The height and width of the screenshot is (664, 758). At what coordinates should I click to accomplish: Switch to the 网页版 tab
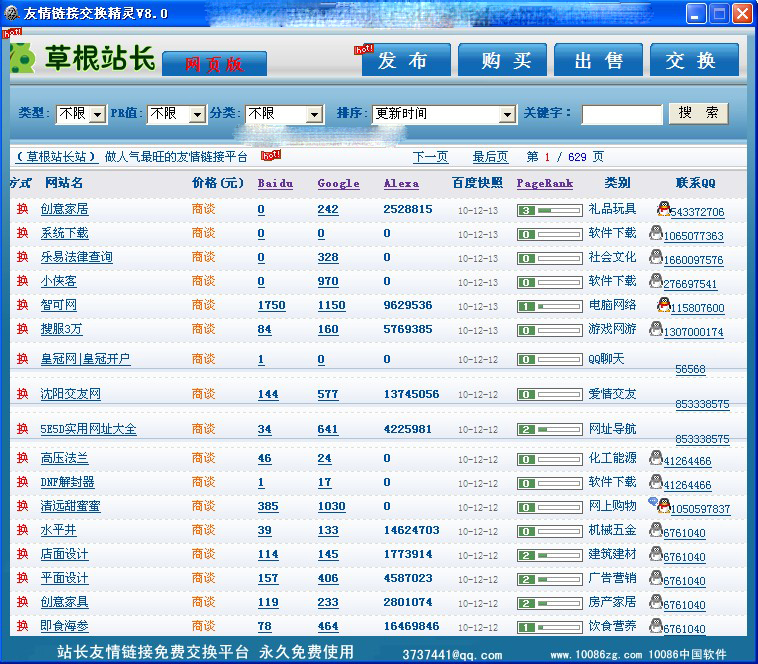214,64
